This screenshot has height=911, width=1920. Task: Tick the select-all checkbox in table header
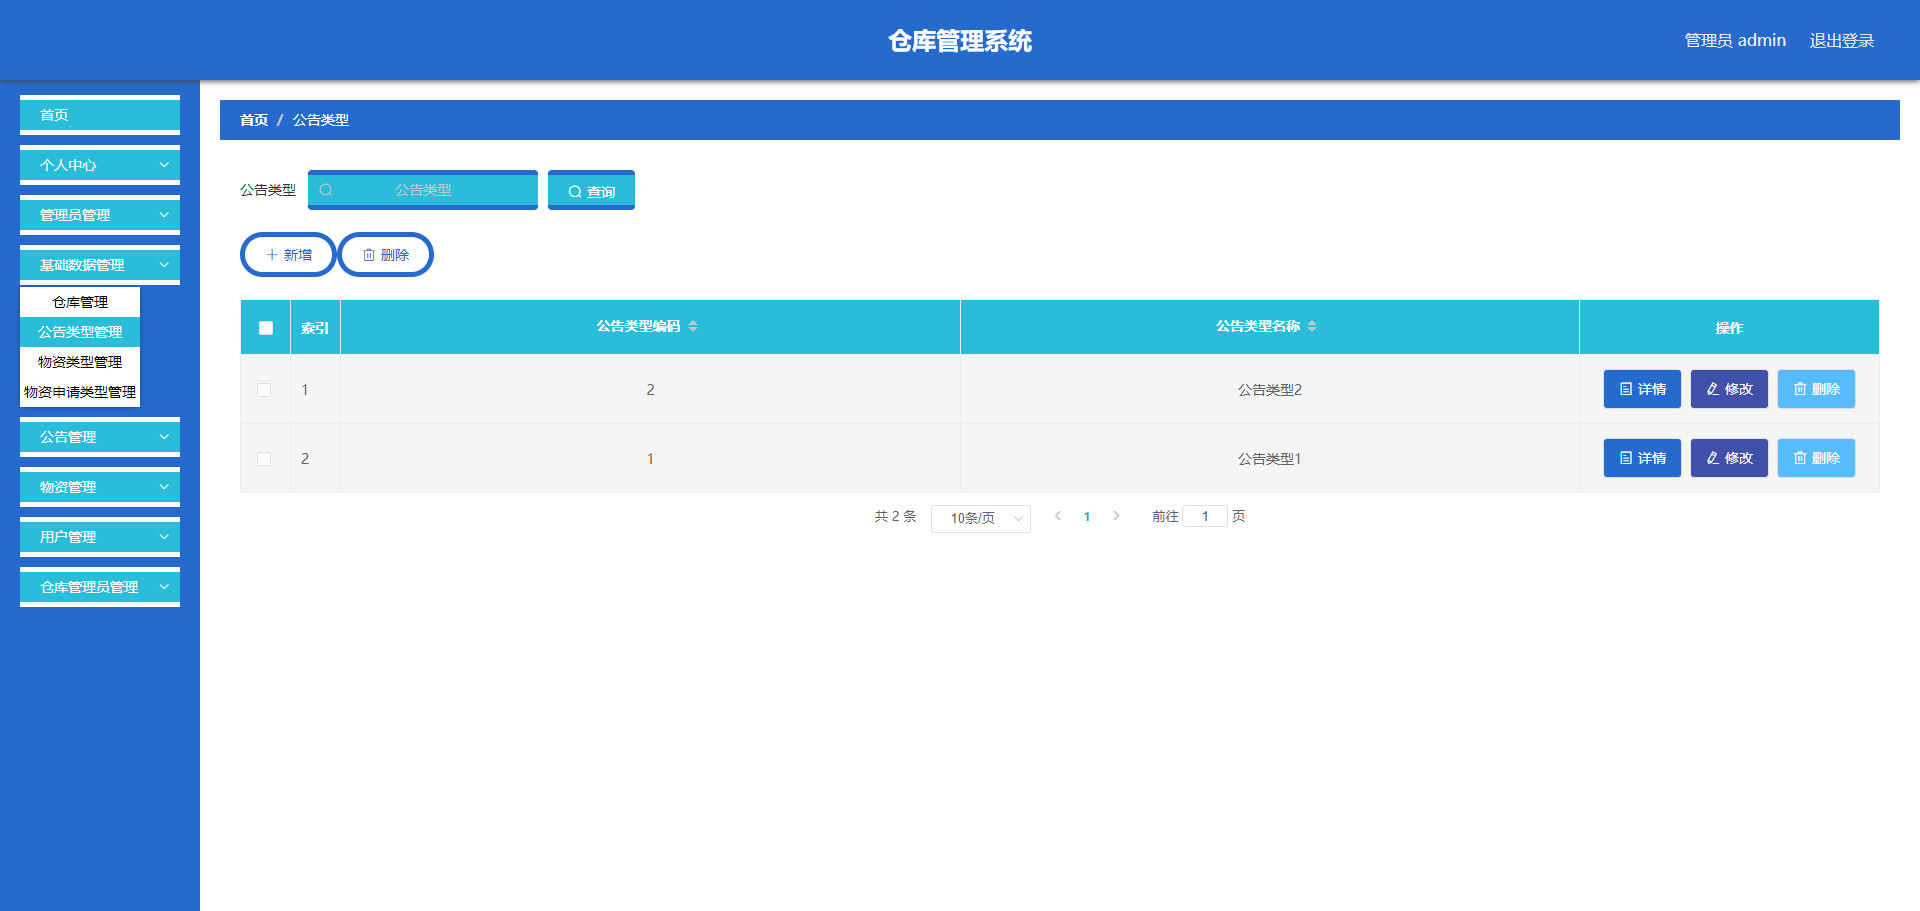[266, 328]
